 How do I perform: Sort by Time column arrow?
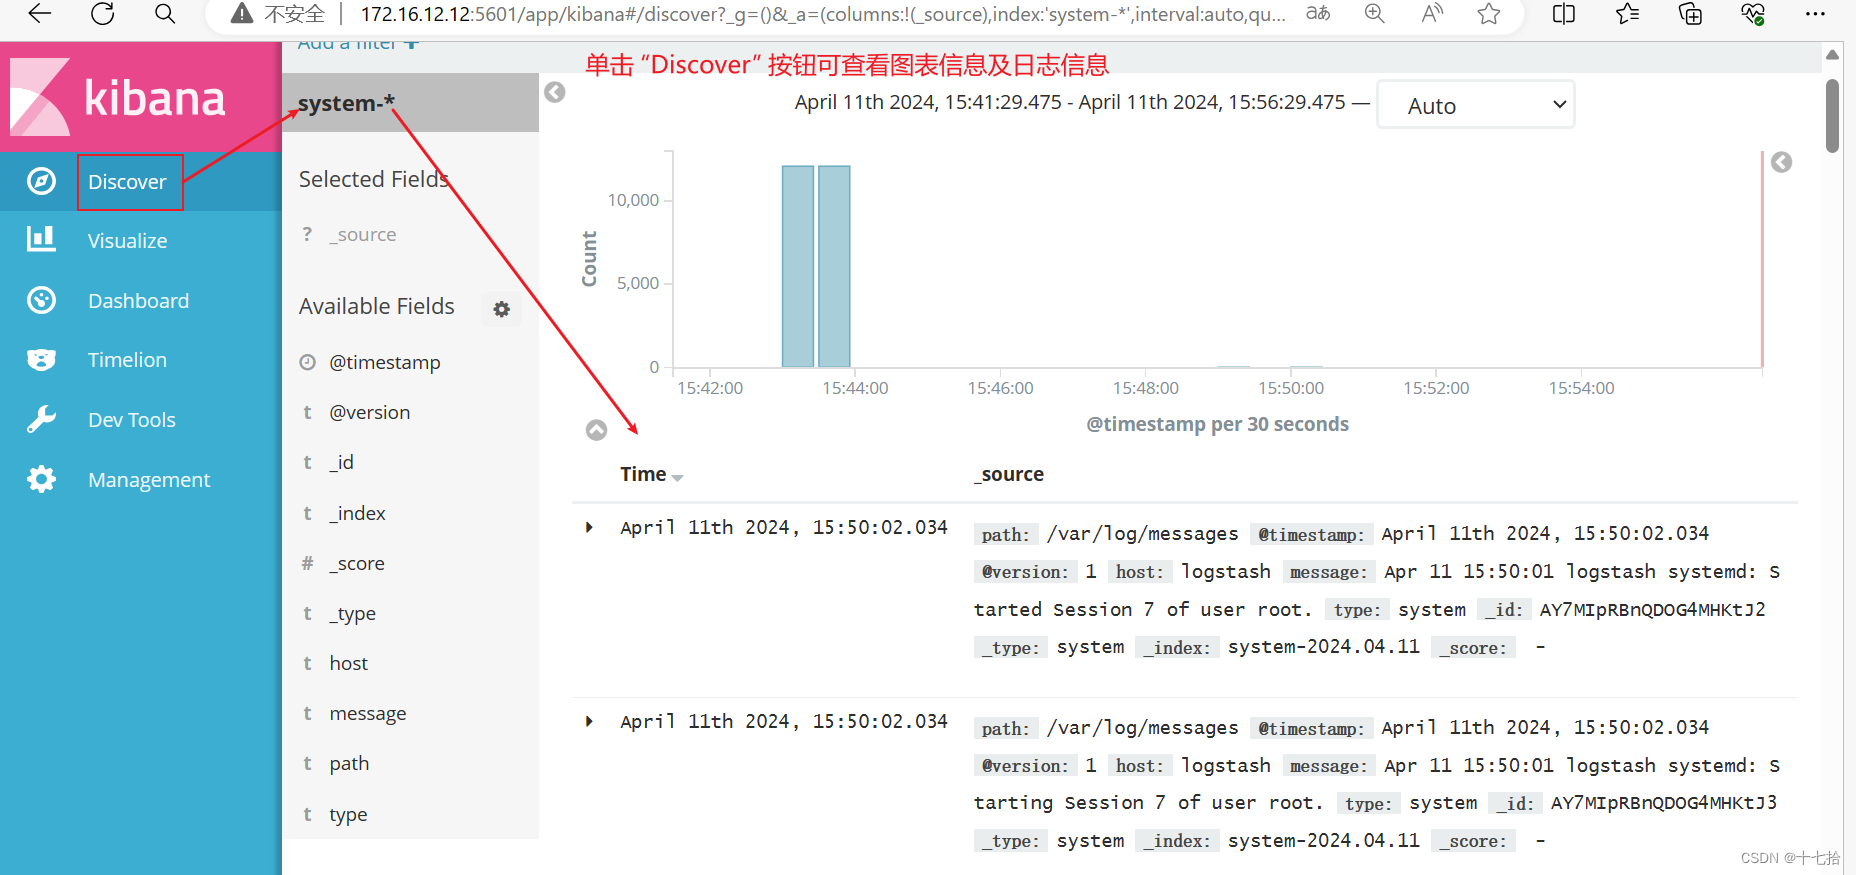pos(678,478)
